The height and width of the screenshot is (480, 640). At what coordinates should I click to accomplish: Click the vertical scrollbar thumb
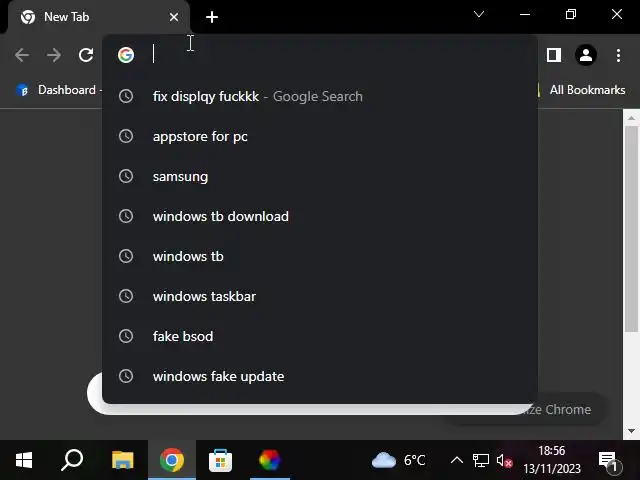point(631,229)
